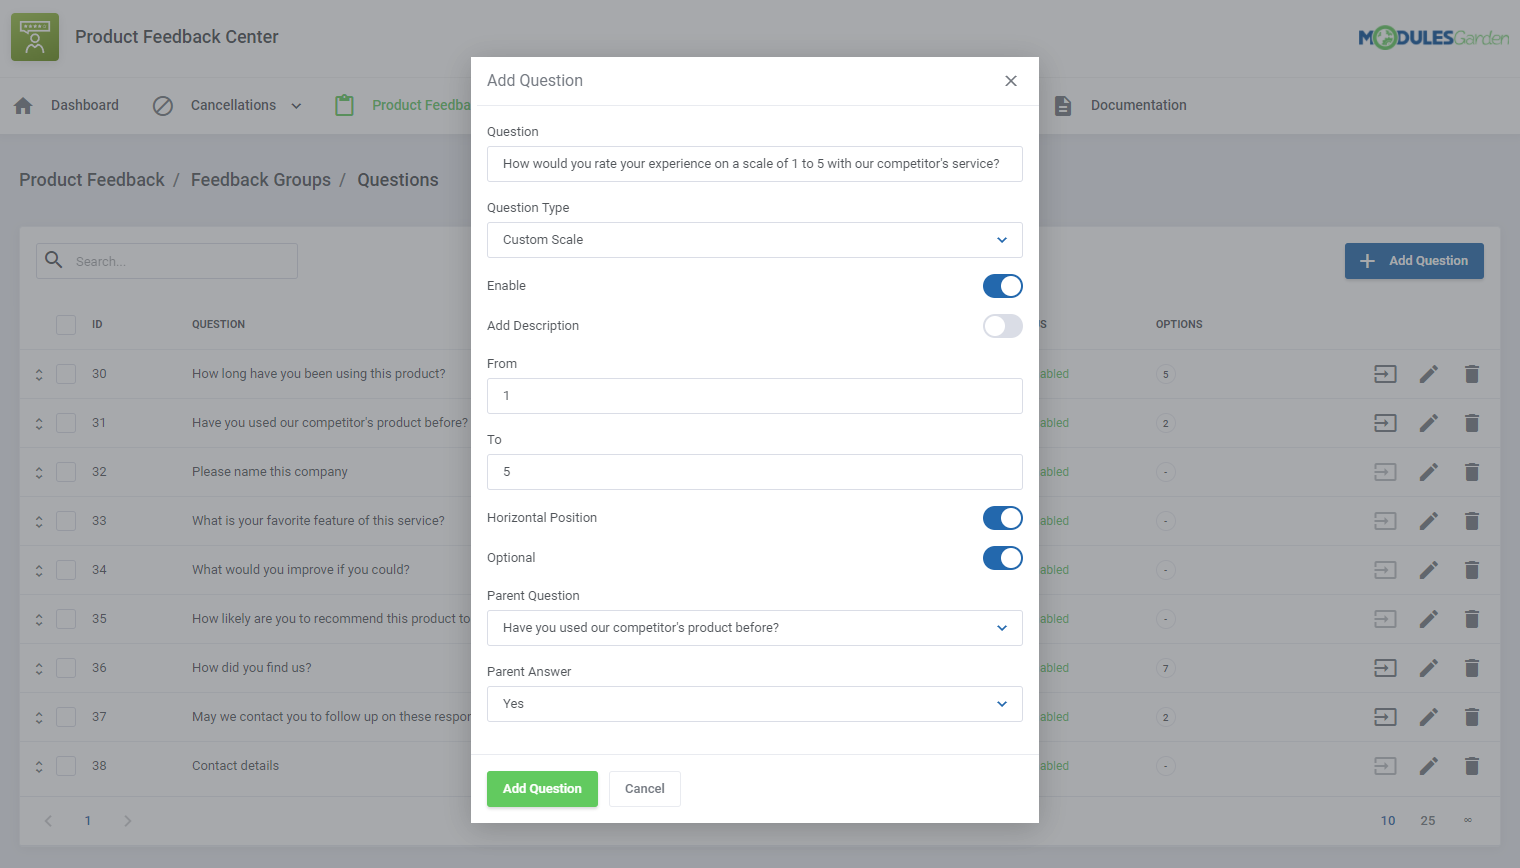Screen dimensions: 1520x868
Task: Expand the Parent Answer dropdown
Action: 754,703
